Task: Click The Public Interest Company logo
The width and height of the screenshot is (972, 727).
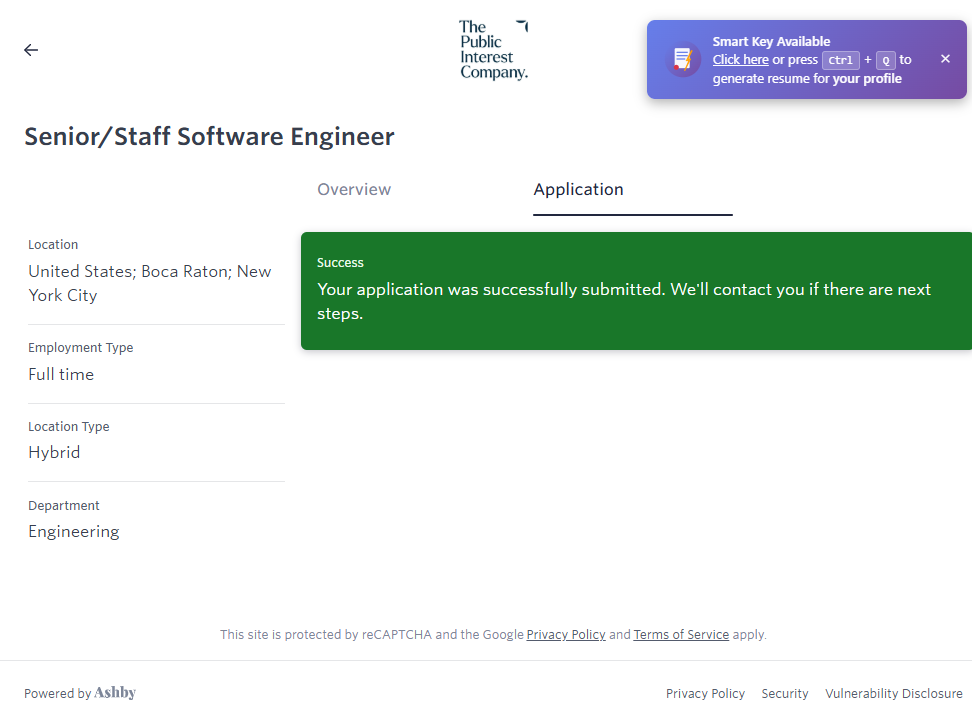Action: (493, 50)
